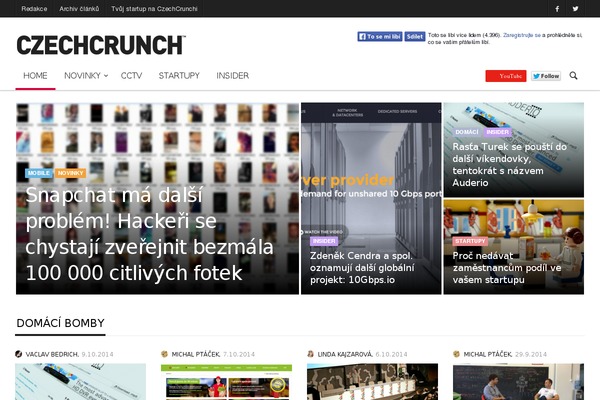Click the Twitter Follow button
Screen dimensions: 600x400
546,76
